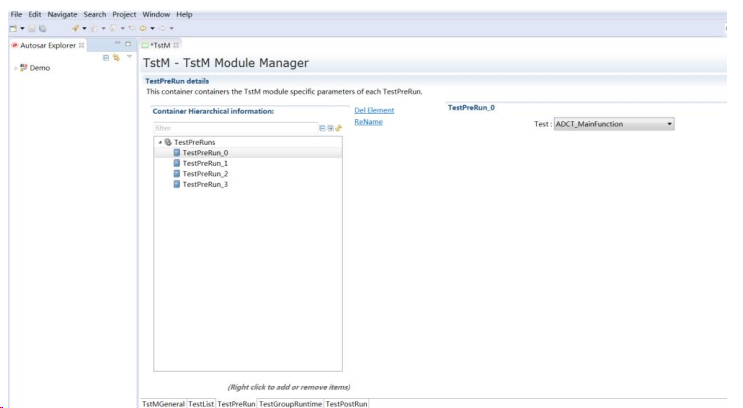The image size is (743, 408).
Task: Minimize the Autosar Explorer panel
Action: [x=117, y=43]
